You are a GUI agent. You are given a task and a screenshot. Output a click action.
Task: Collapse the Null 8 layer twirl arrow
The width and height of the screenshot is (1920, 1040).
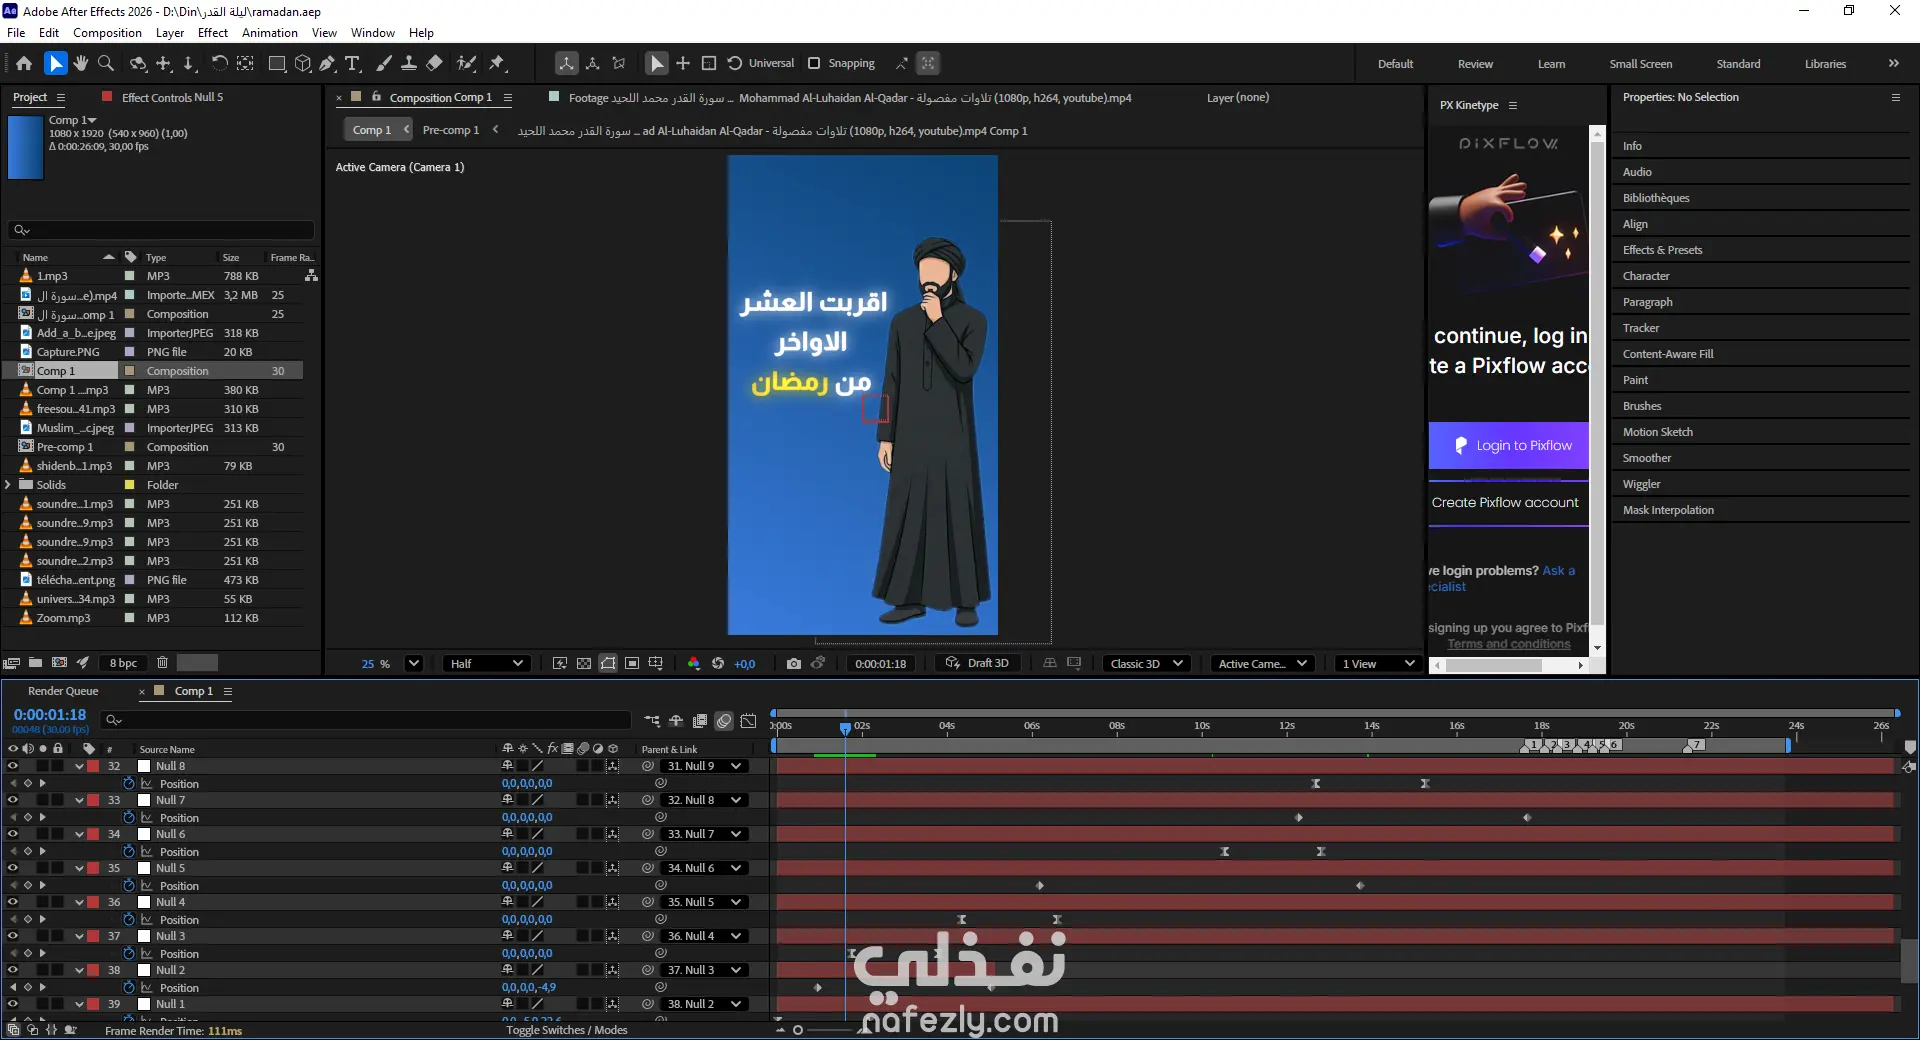(x=79, y=766)
